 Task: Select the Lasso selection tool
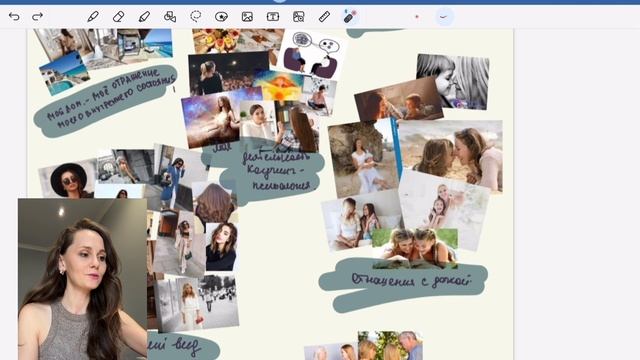tap(196, 17)
